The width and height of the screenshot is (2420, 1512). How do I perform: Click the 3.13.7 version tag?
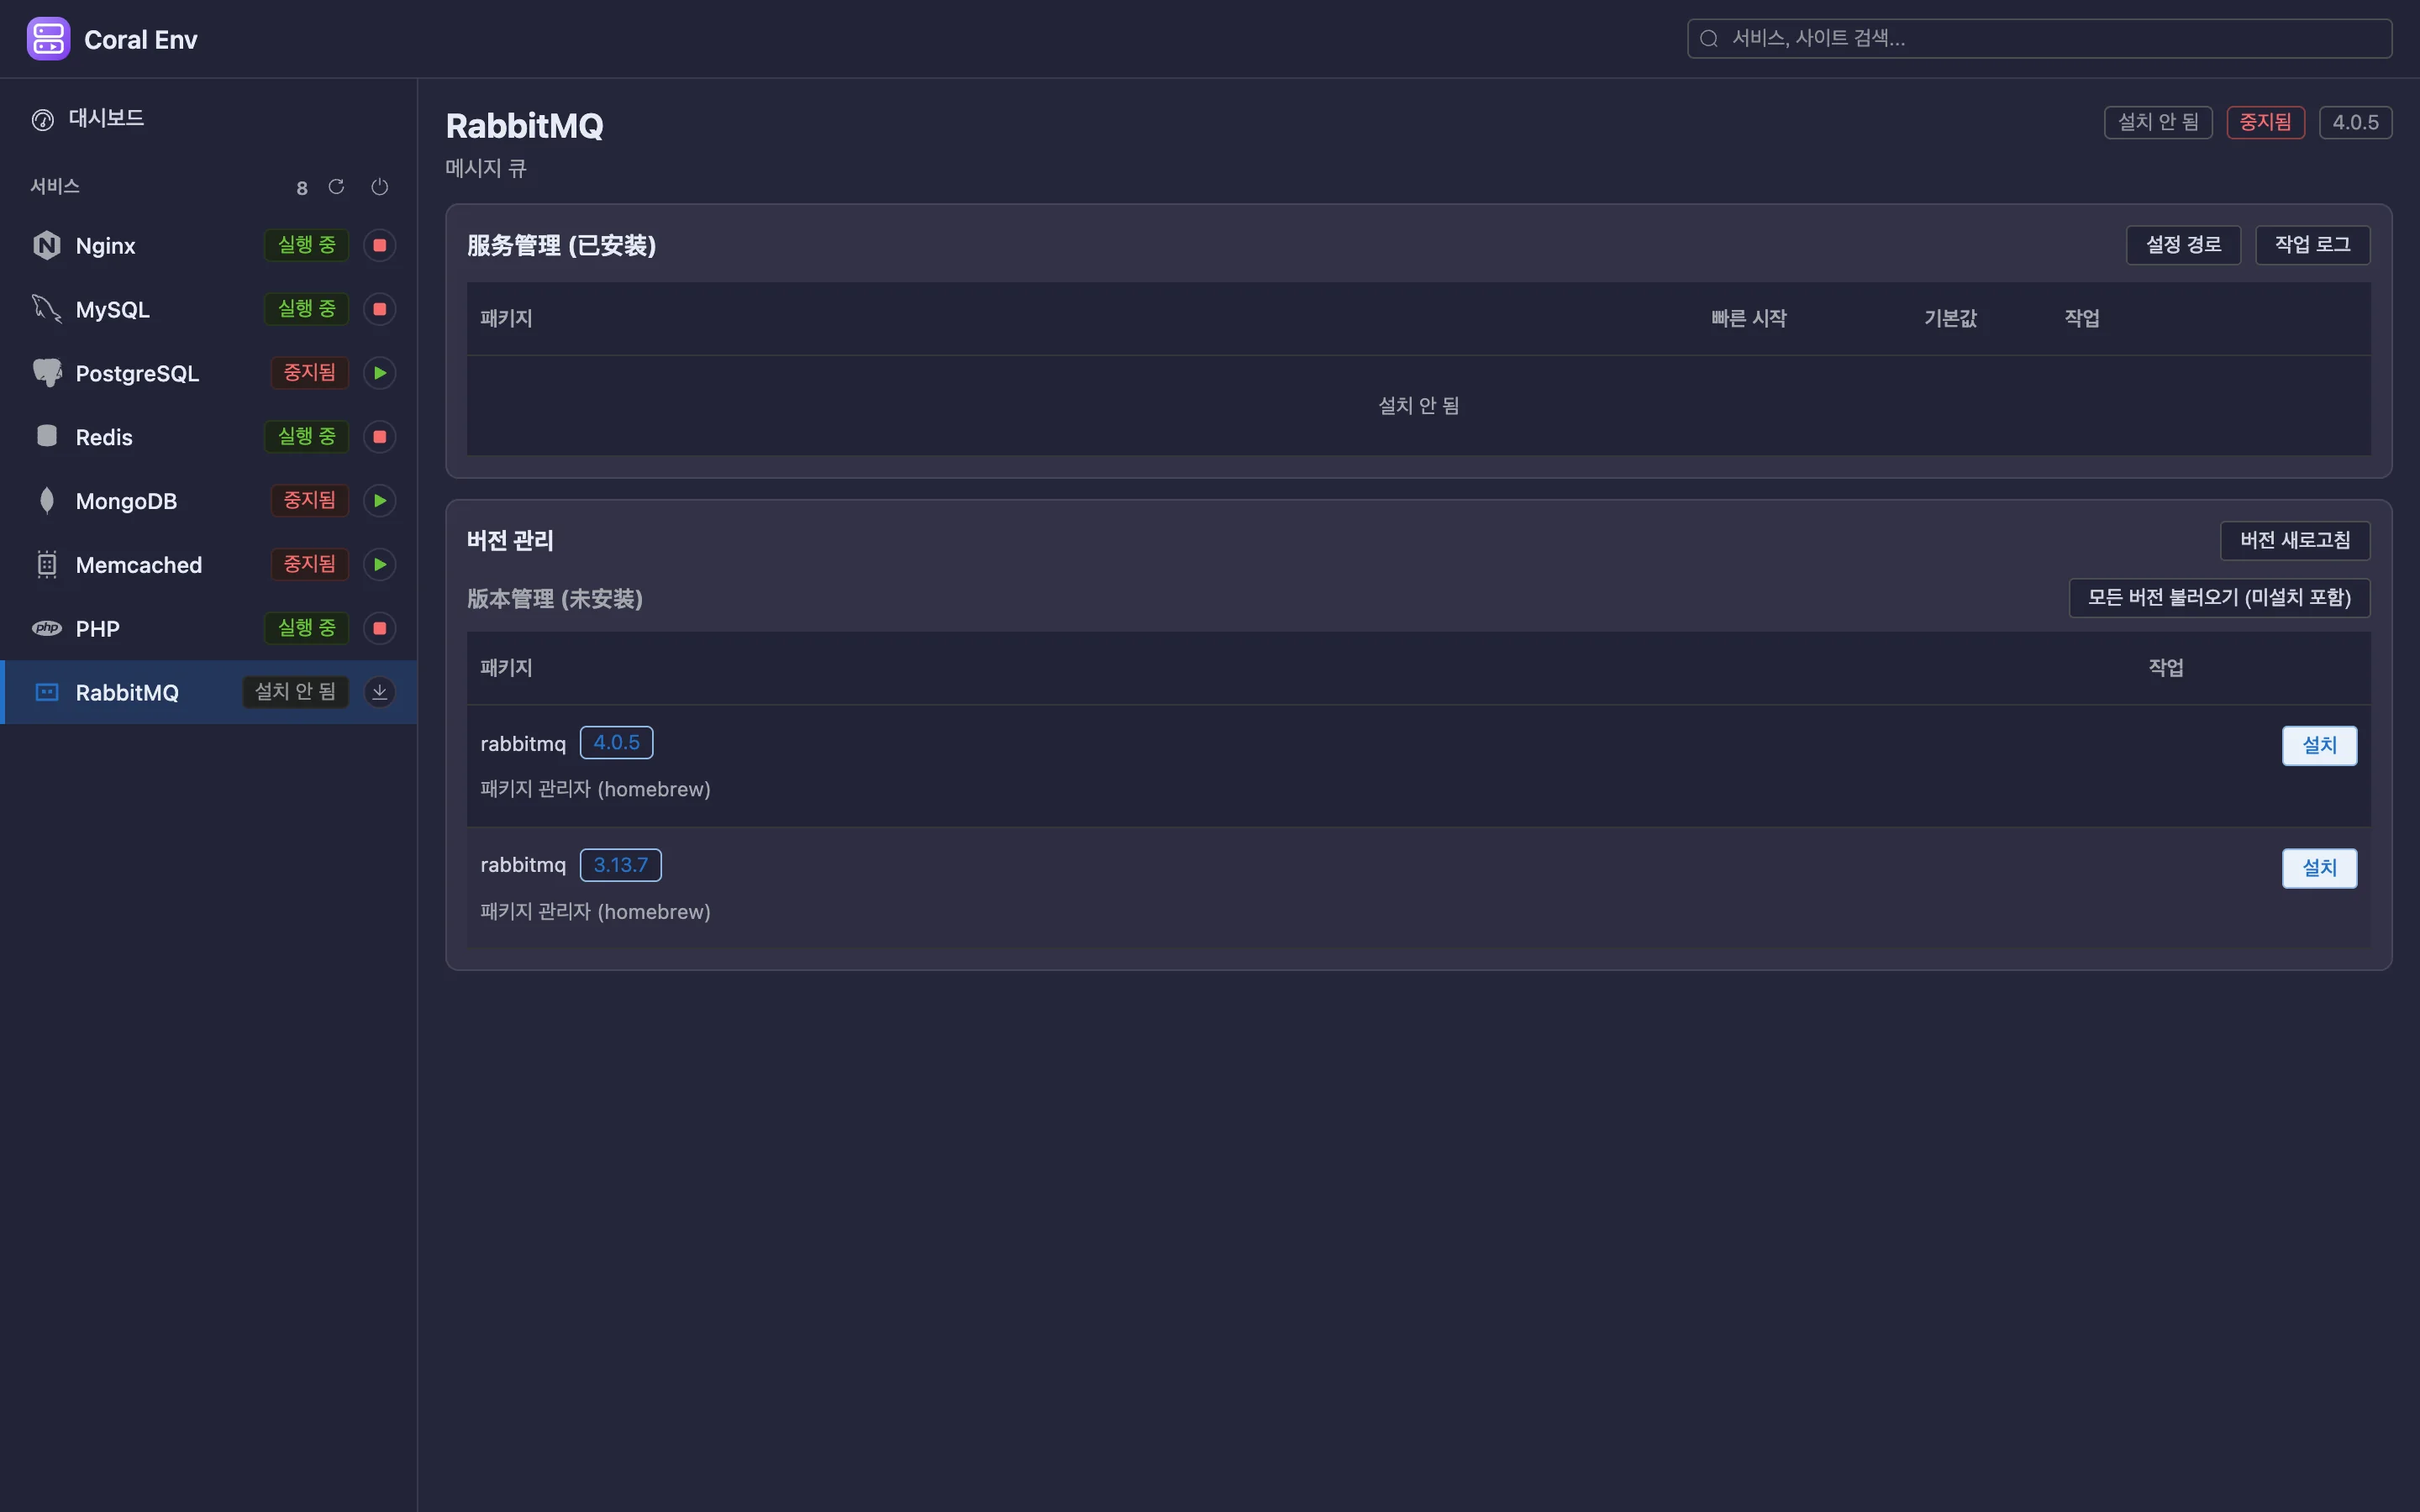point(620,865)
